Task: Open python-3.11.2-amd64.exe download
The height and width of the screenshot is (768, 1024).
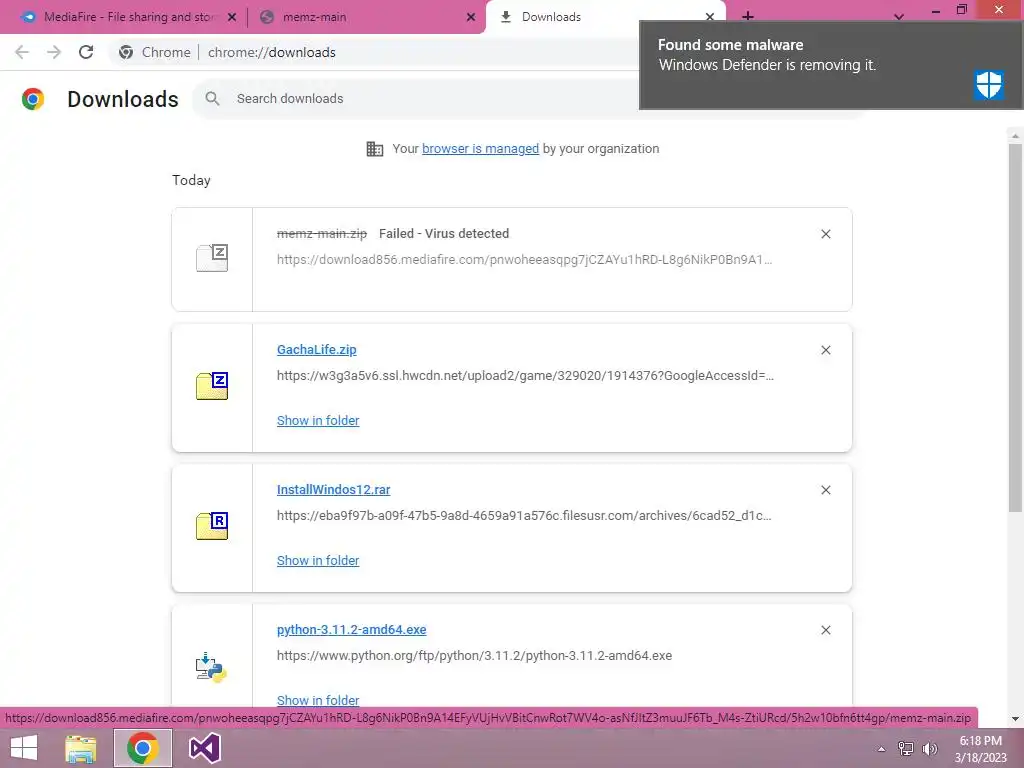Action: tap(351, 630)
